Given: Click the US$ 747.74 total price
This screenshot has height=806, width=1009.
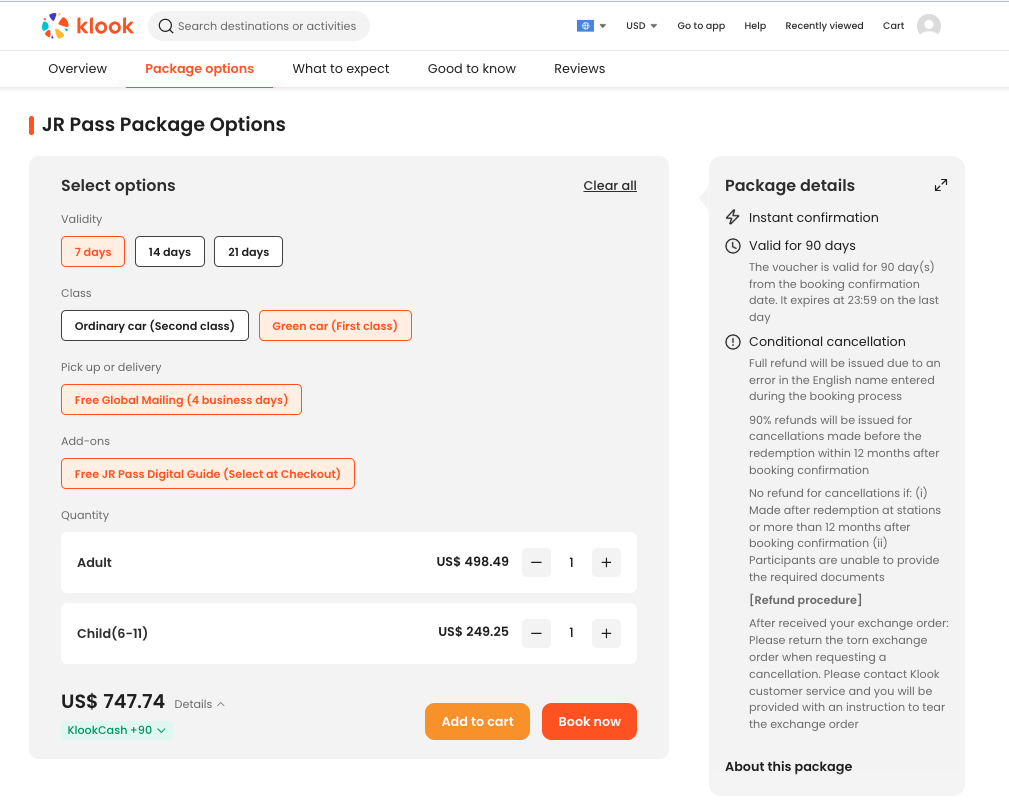Looking at the screenshot, I should pyautogui.click(x=113, y=701).
